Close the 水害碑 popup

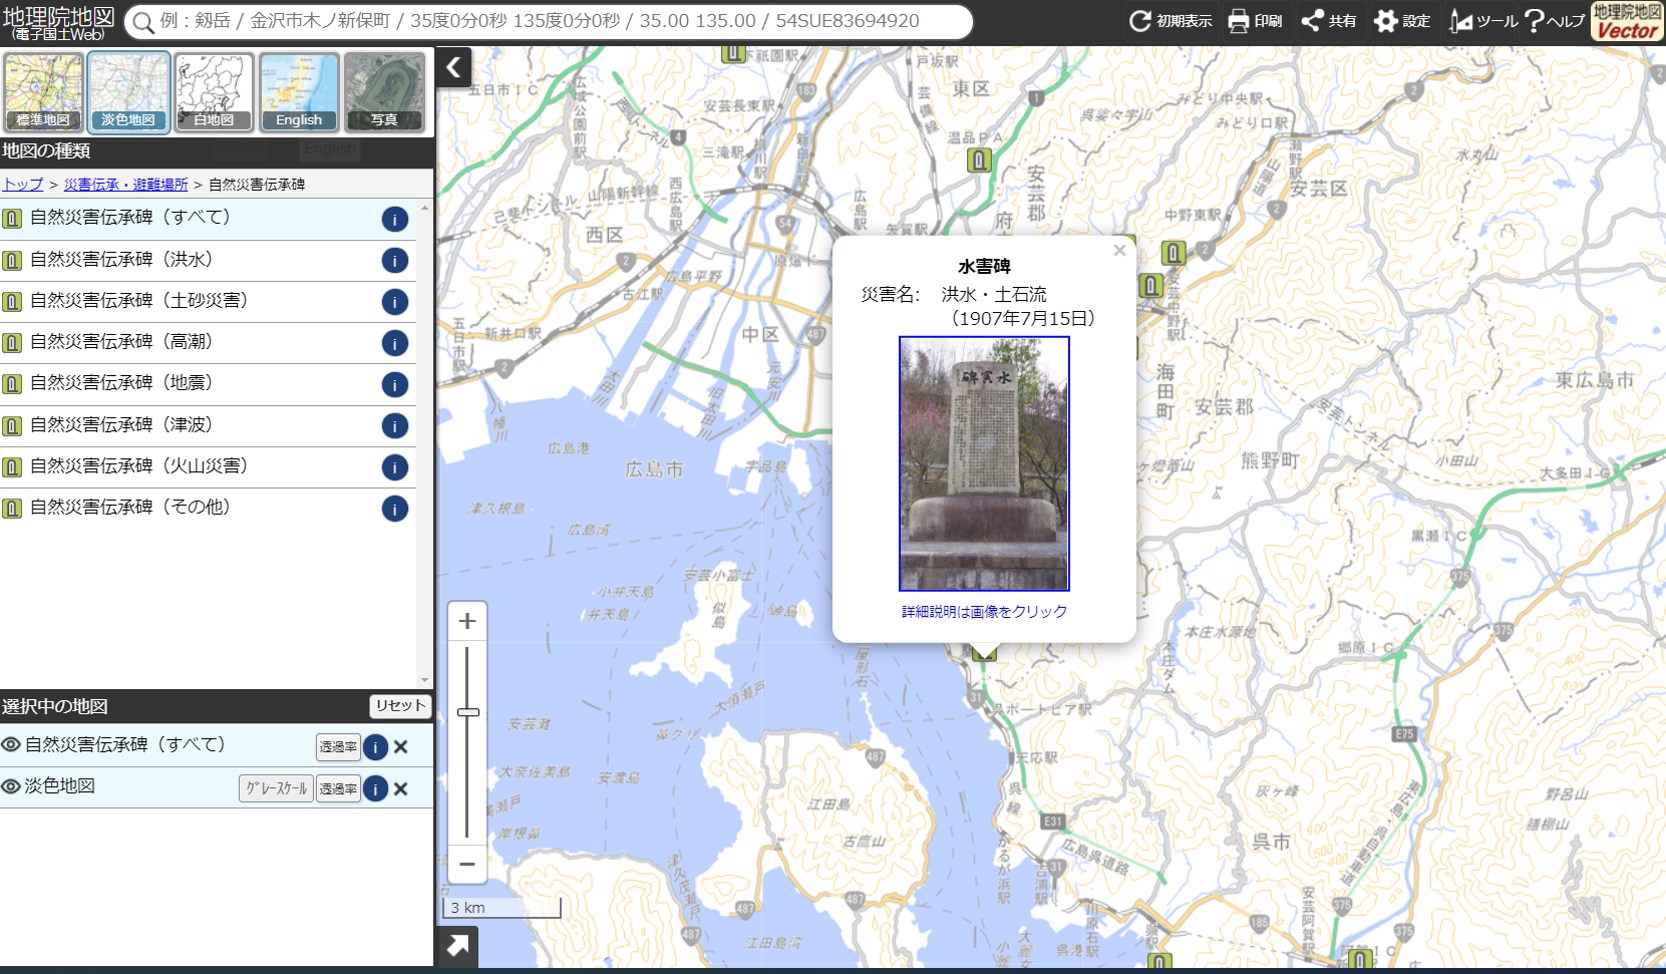tap(1120, 250)
